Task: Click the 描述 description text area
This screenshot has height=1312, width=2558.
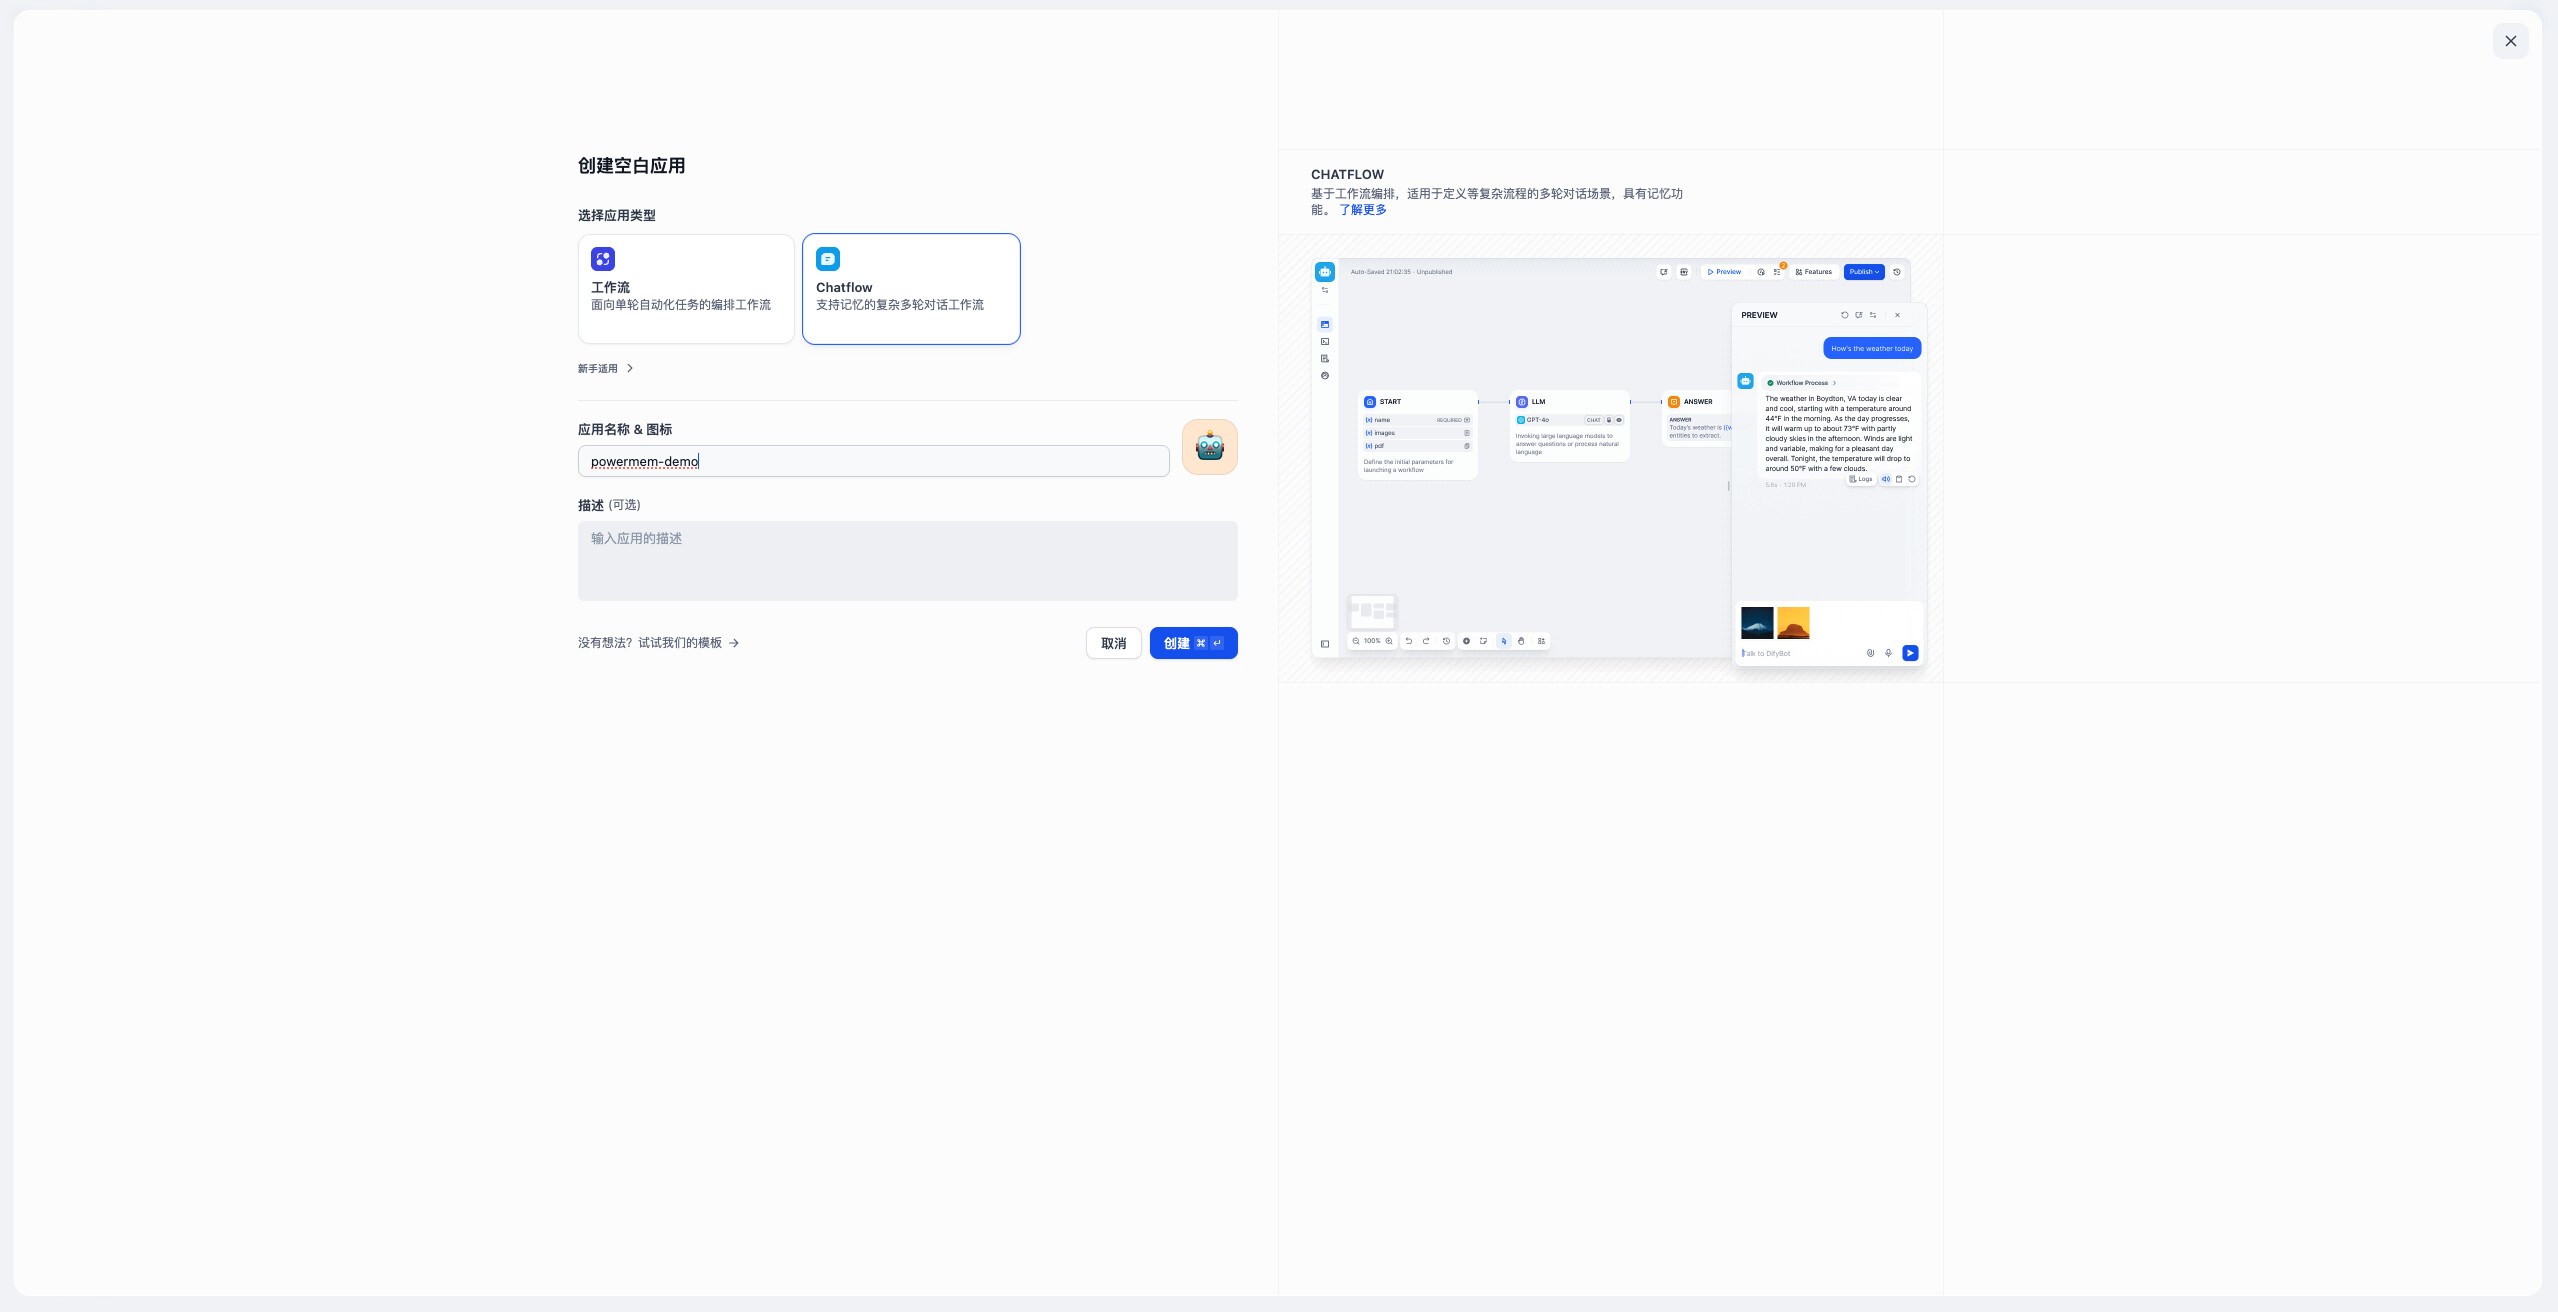Action: pos(907,561)
